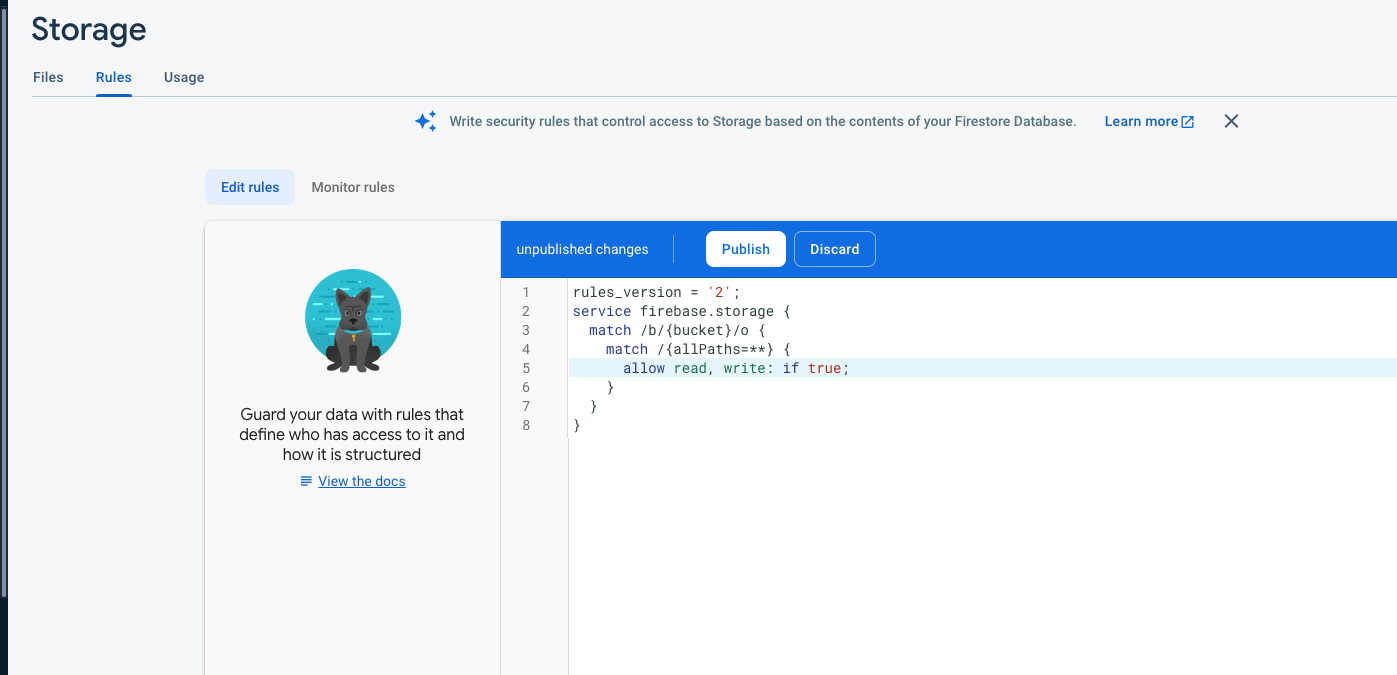The height and width of the screenshot is (675, 1397).
Task: Click the rules_version code line
Action: pos(656,292)
